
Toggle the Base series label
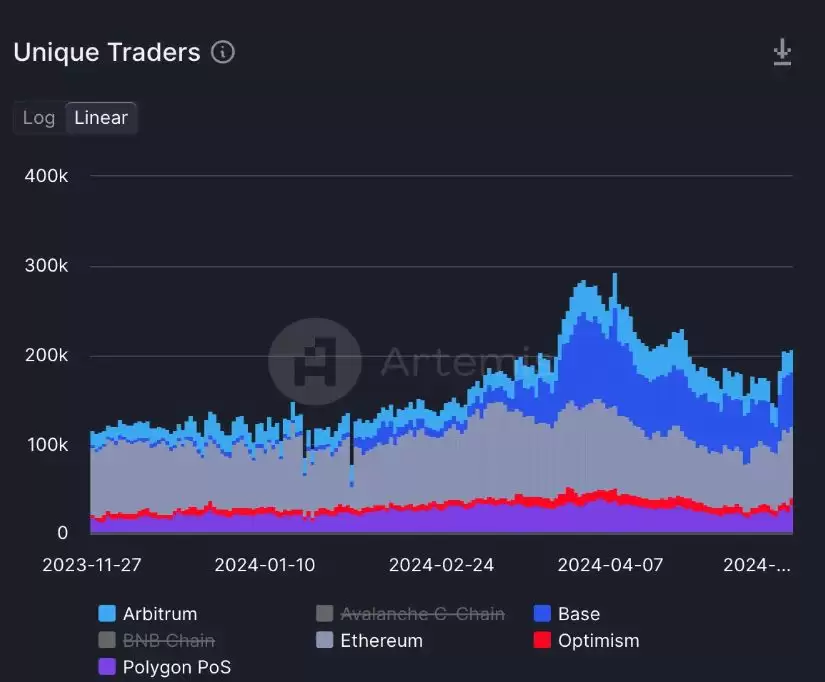click(x=579, y=614)
